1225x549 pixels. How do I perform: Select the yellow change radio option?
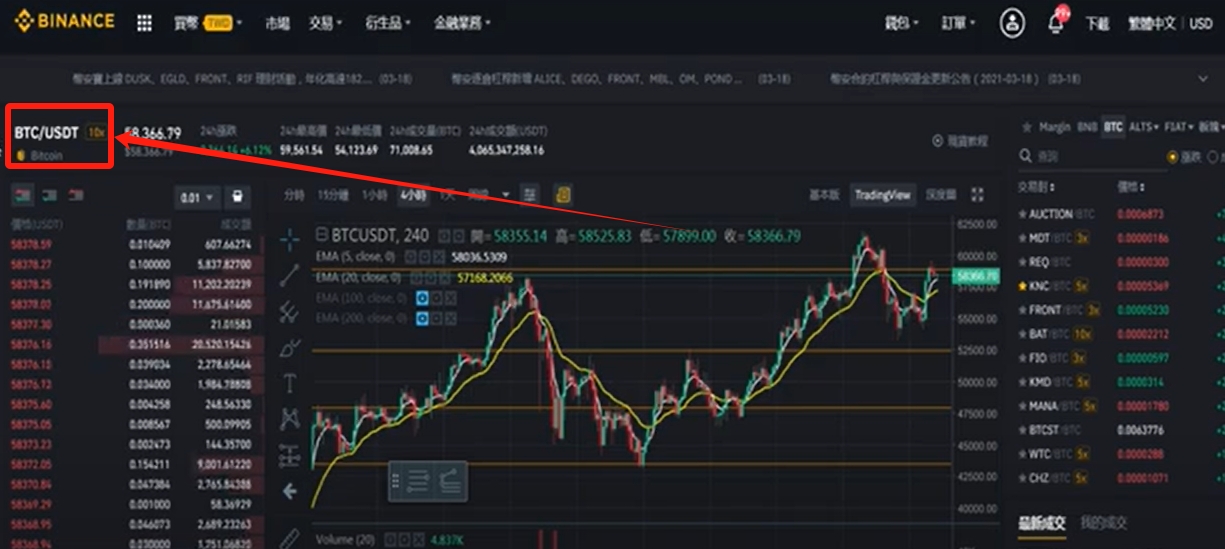pyautogui.click(x=1173, y=157)
